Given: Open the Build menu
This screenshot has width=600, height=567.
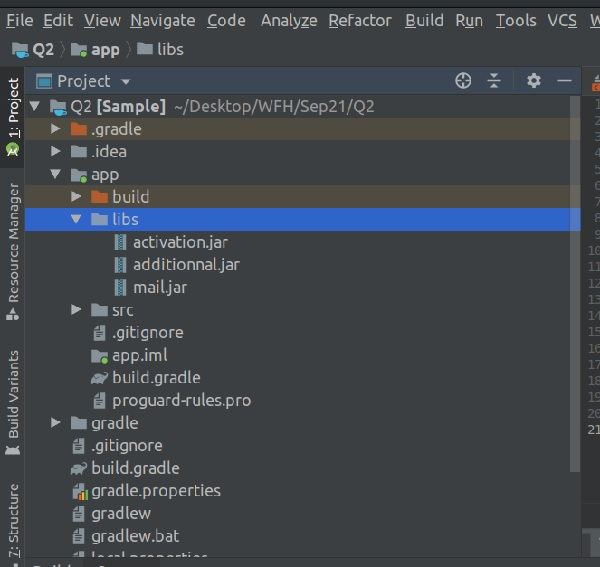Looking at the screenshot, I should coord(424,20).
